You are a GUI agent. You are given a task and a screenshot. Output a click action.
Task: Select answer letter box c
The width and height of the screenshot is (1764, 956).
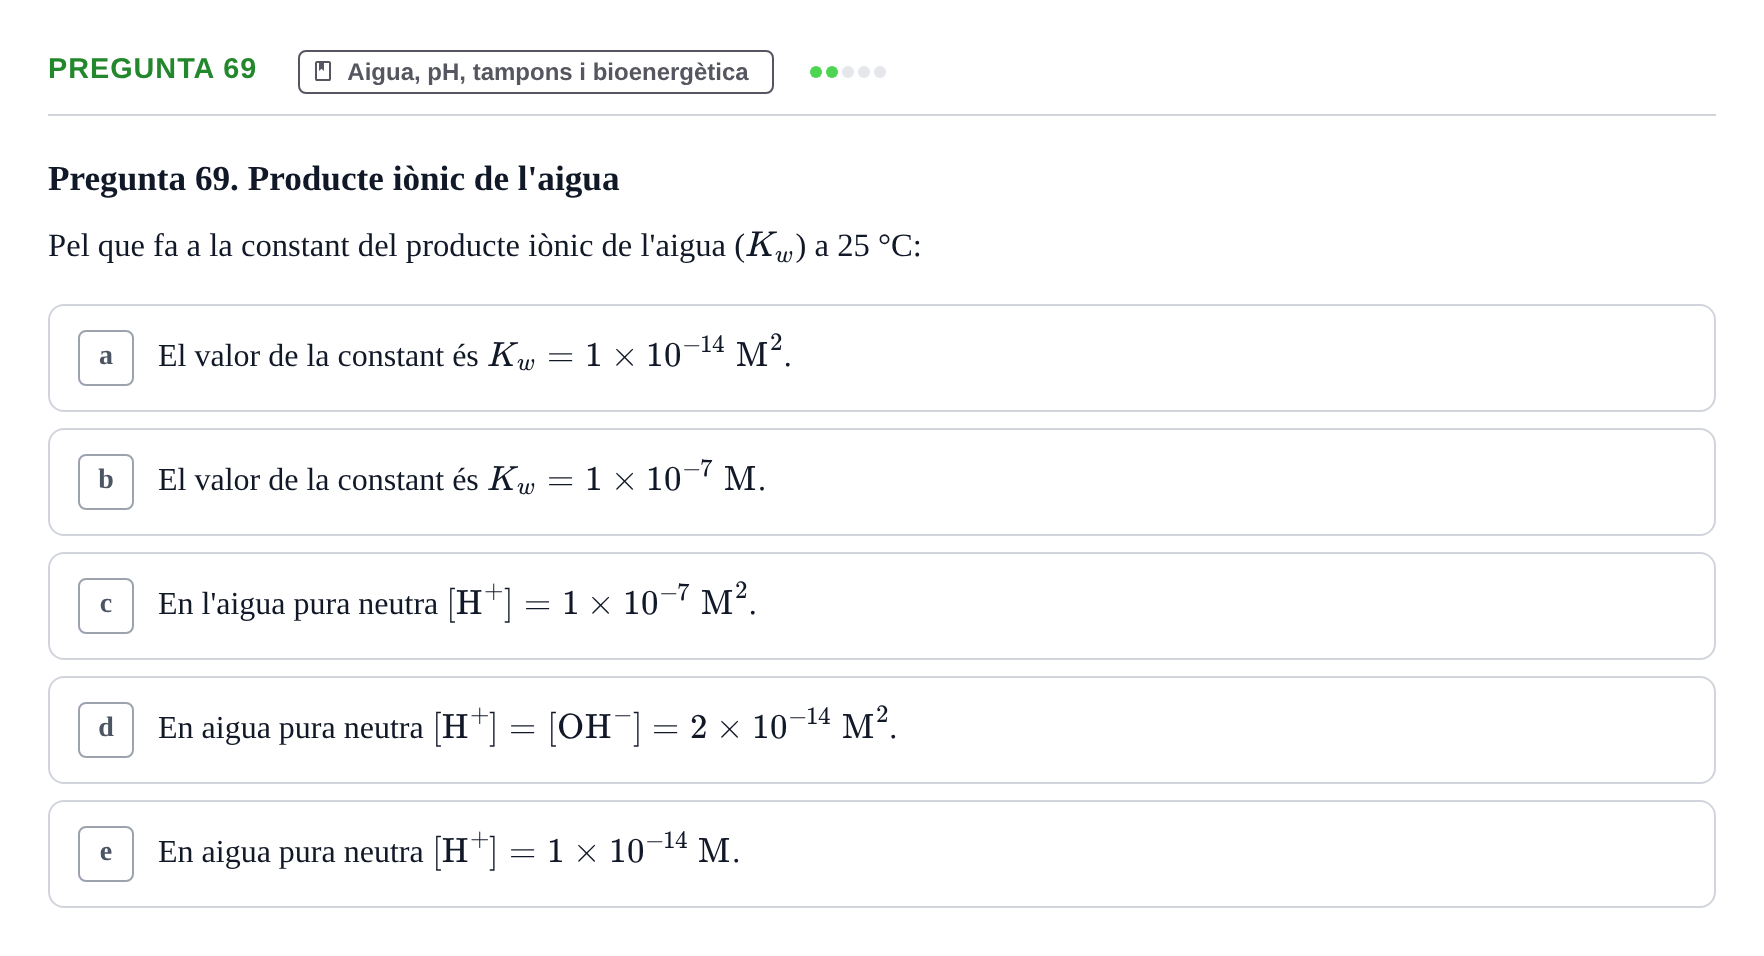click(x=106, y=606)
